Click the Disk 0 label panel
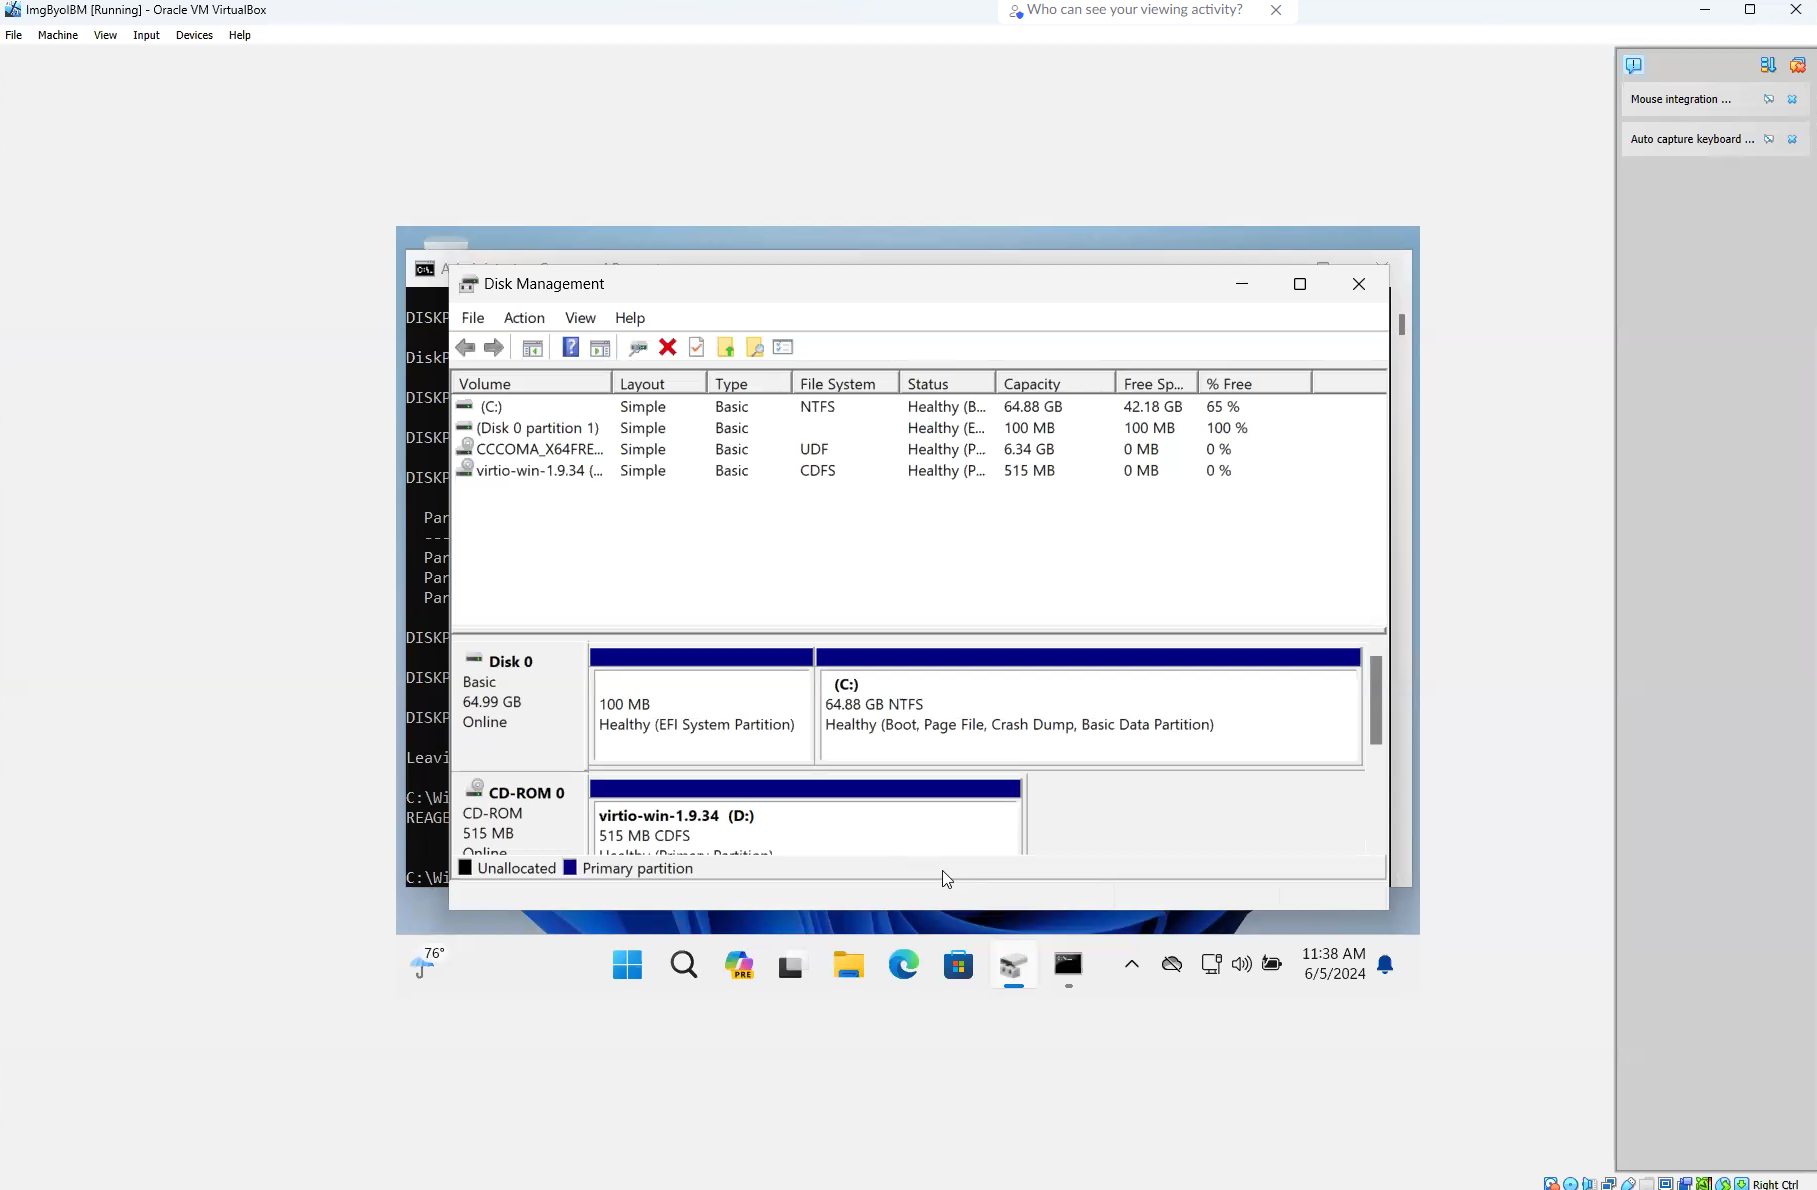1817x1190 pixels. pyautogui.click(x=518, y=704)
